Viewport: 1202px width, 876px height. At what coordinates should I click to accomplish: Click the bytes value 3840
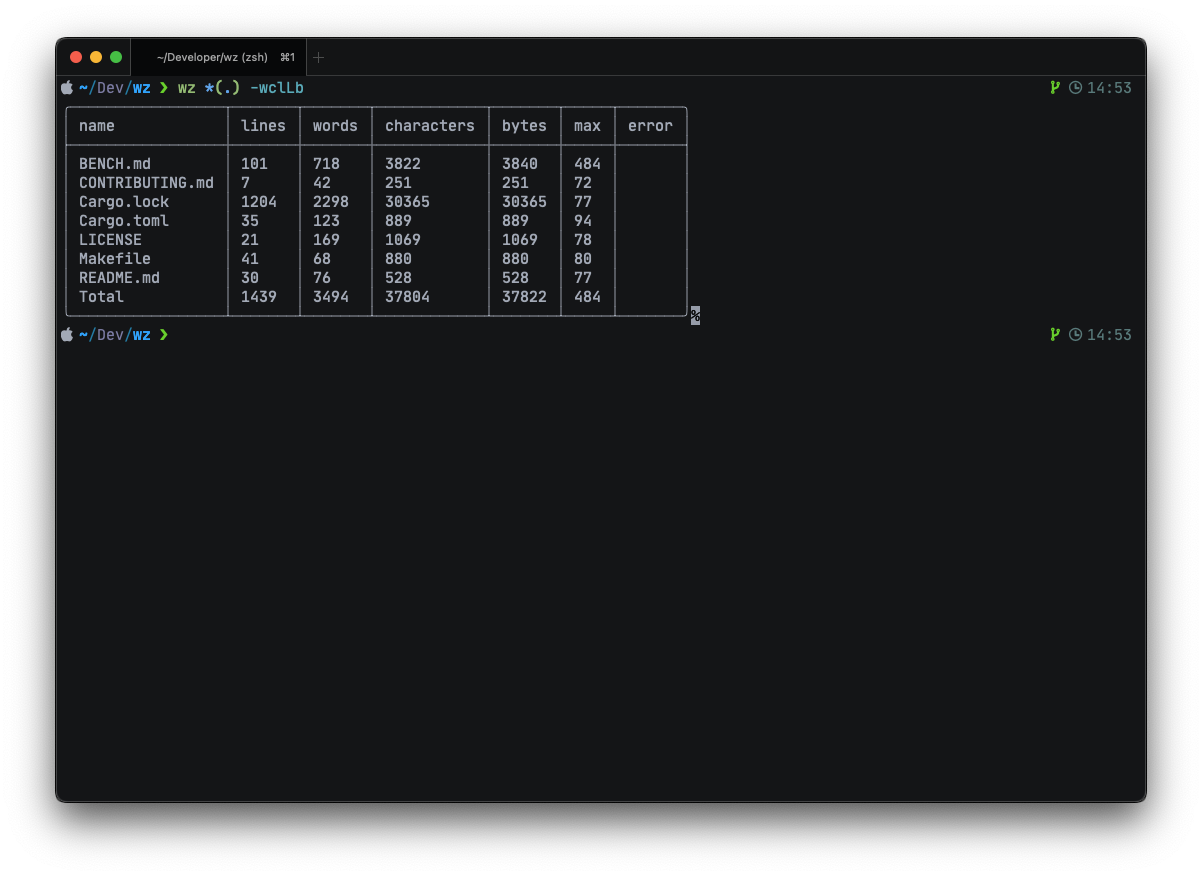(520, 164)
